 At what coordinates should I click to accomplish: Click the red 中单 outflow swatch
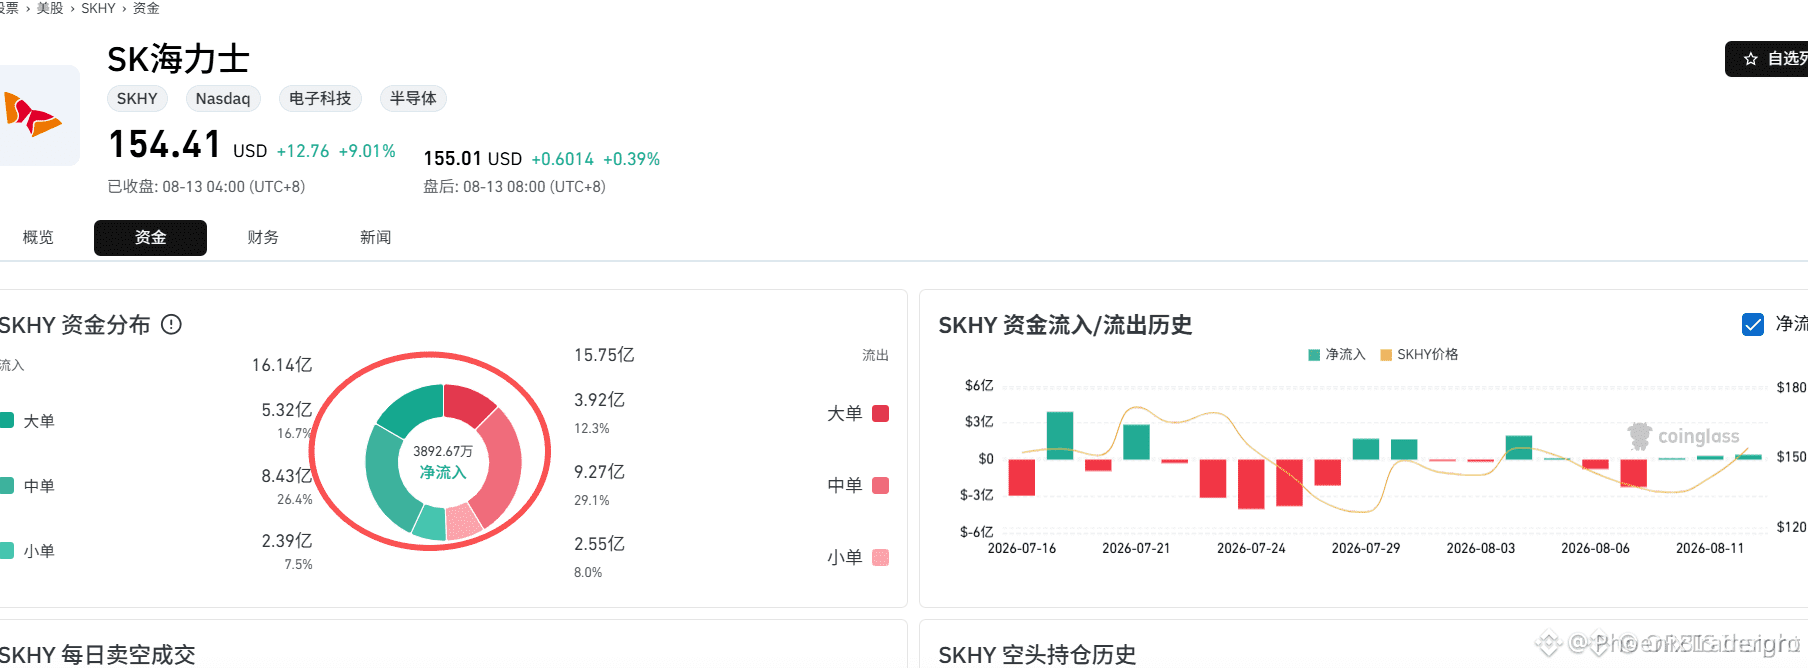pyautogui.click(x=881, y=485)
